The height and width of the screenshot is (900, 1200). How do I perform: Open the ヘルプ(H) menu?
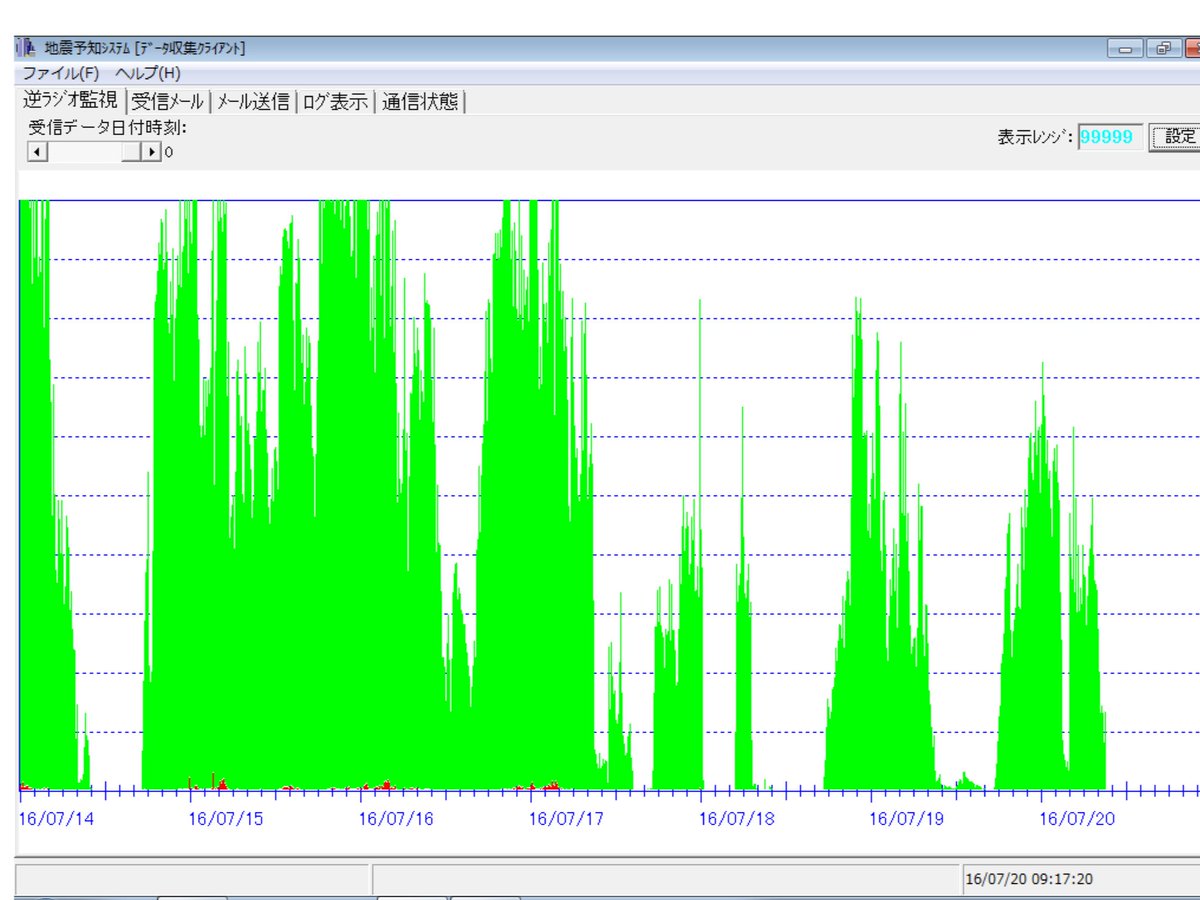[148, 73]
